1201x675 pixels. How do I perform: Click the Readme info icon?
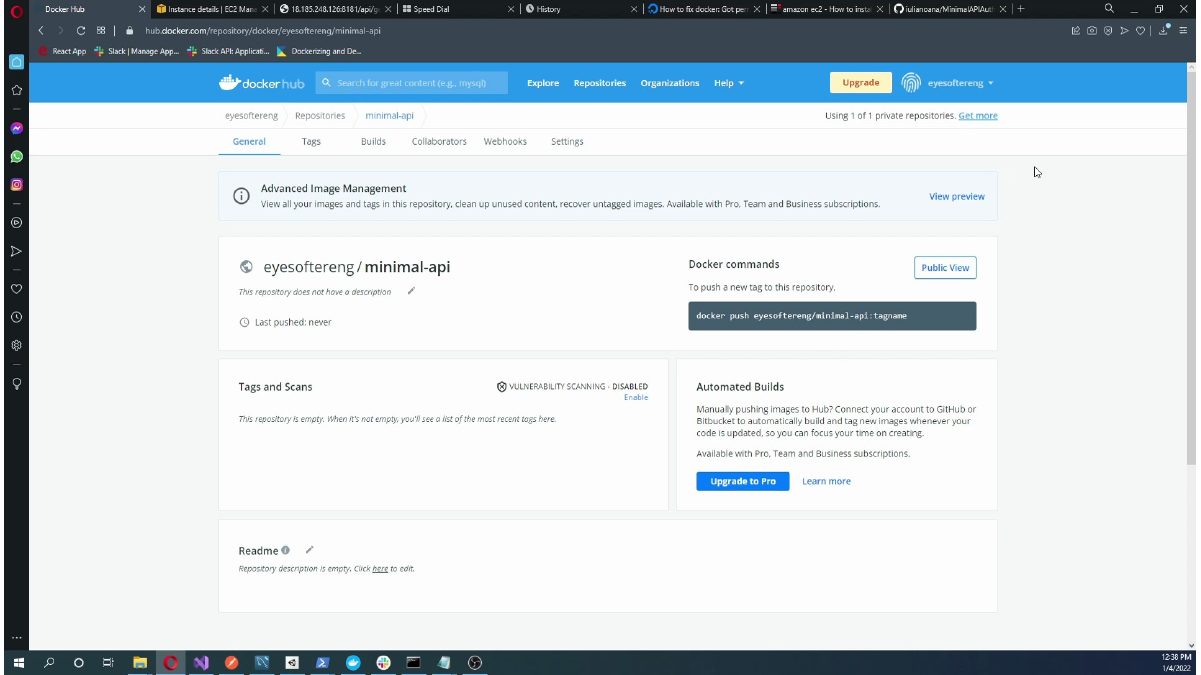click(x=286, y=550)
